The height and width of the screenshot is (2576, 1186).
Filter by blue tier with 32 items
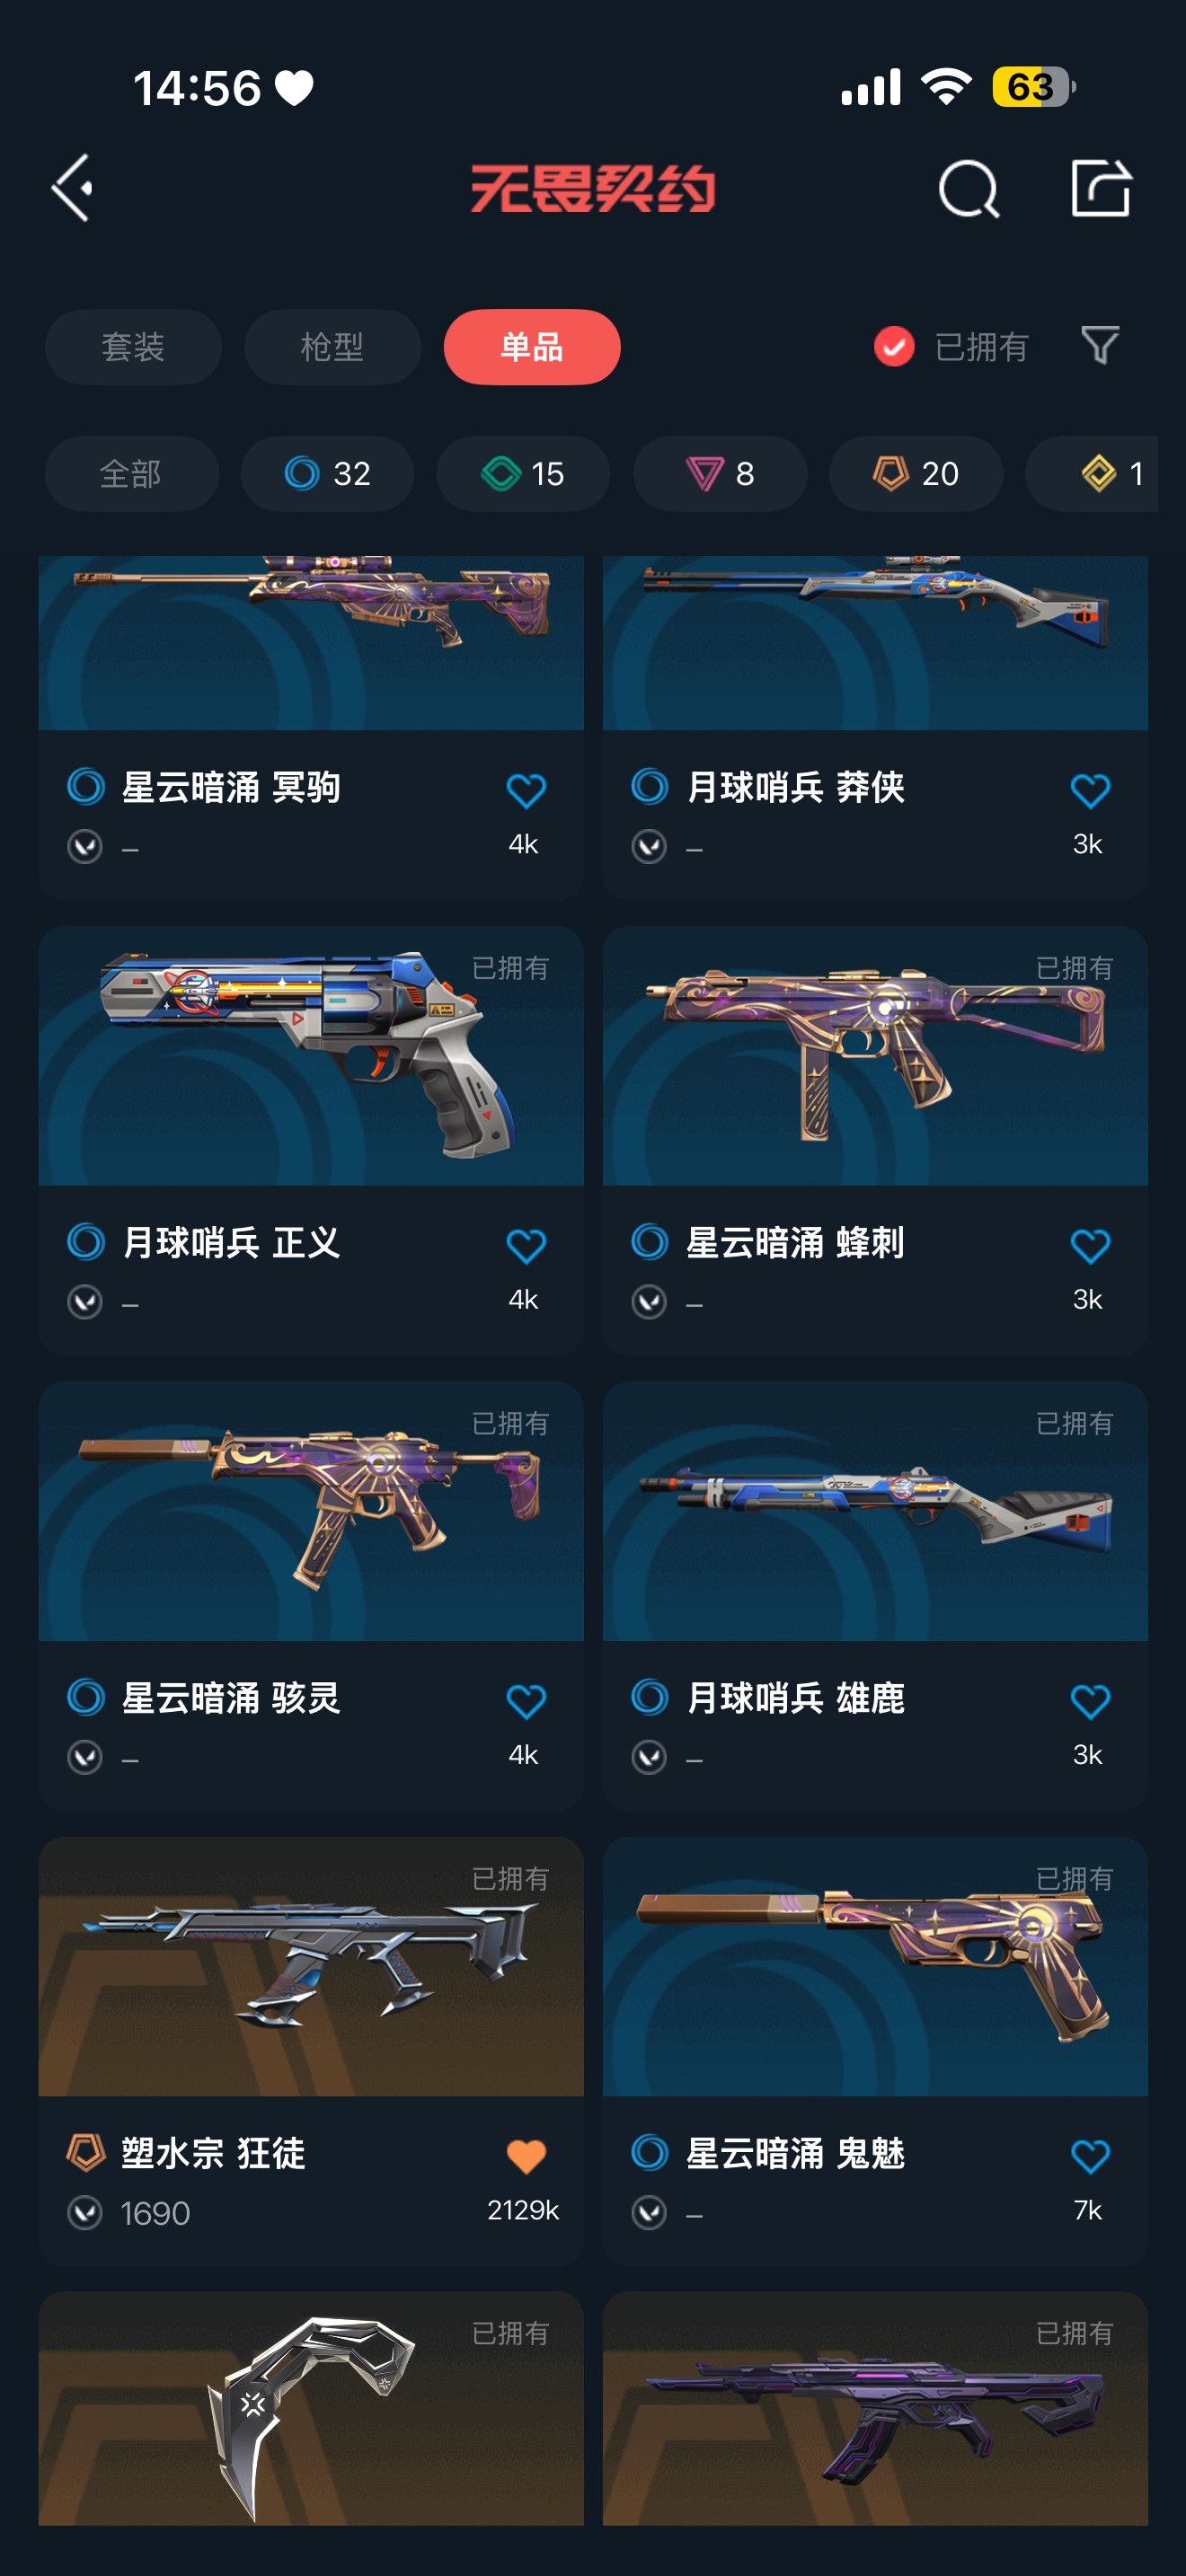click(x=327, y=473)
